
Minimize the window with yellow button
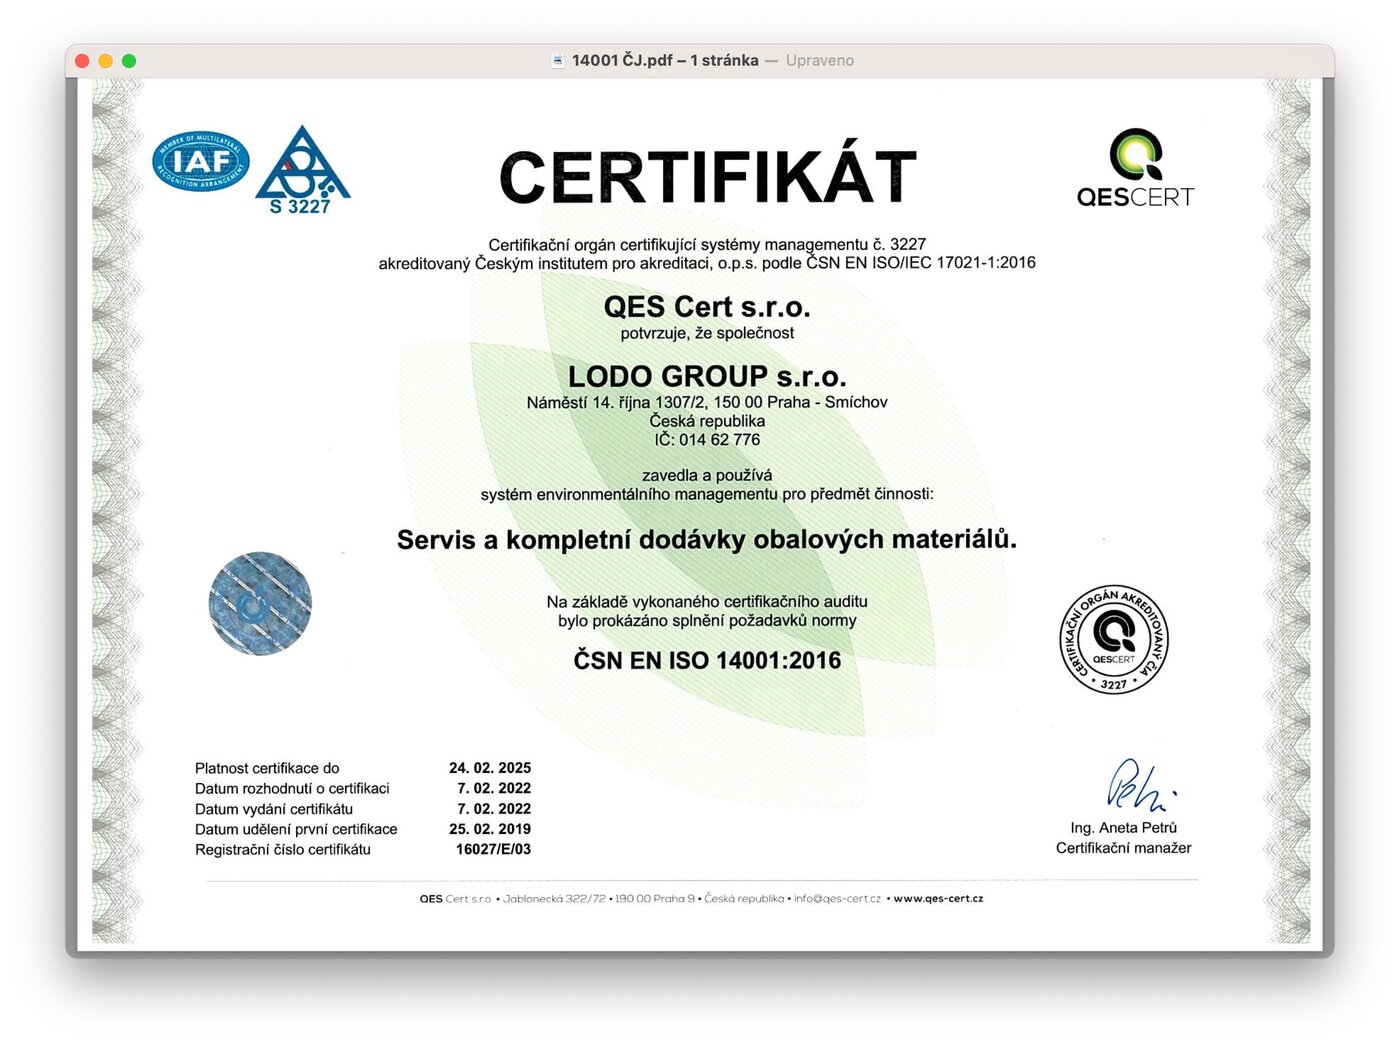[106, 61]
